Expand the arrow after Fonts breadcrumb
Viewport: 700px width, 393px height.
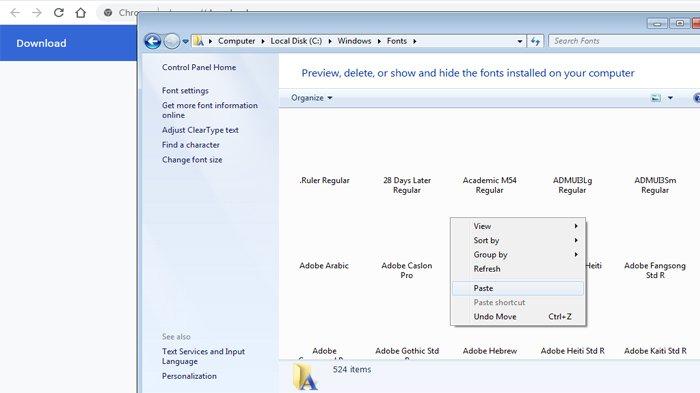[414, 41]
